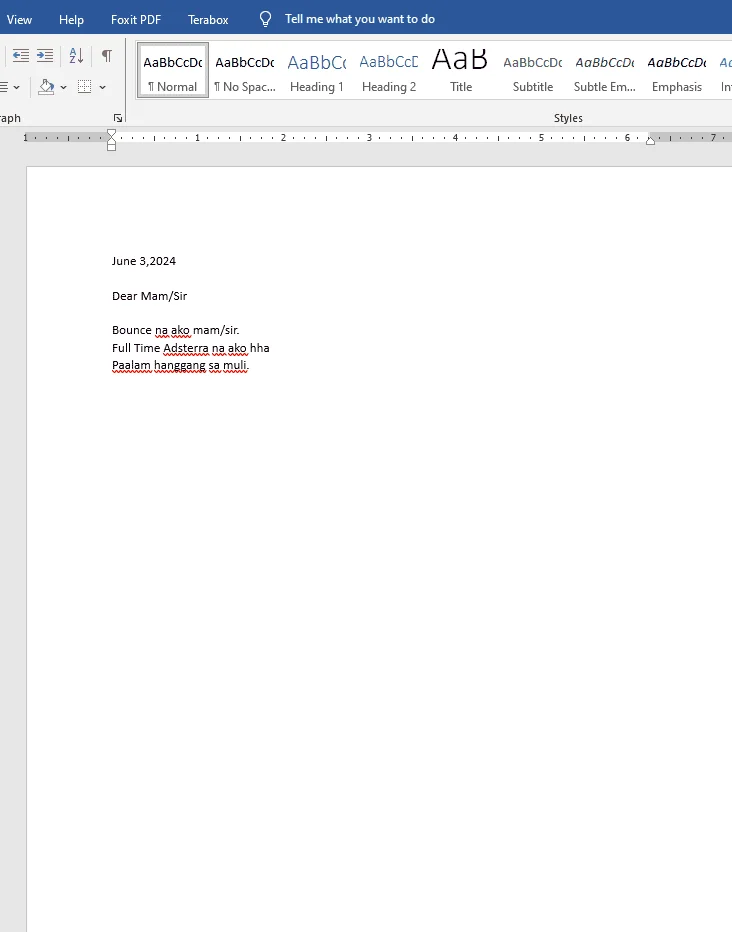The image size is (732, 932).
Task: Apply the Heading 1 style
Action: tap(317, 70)
